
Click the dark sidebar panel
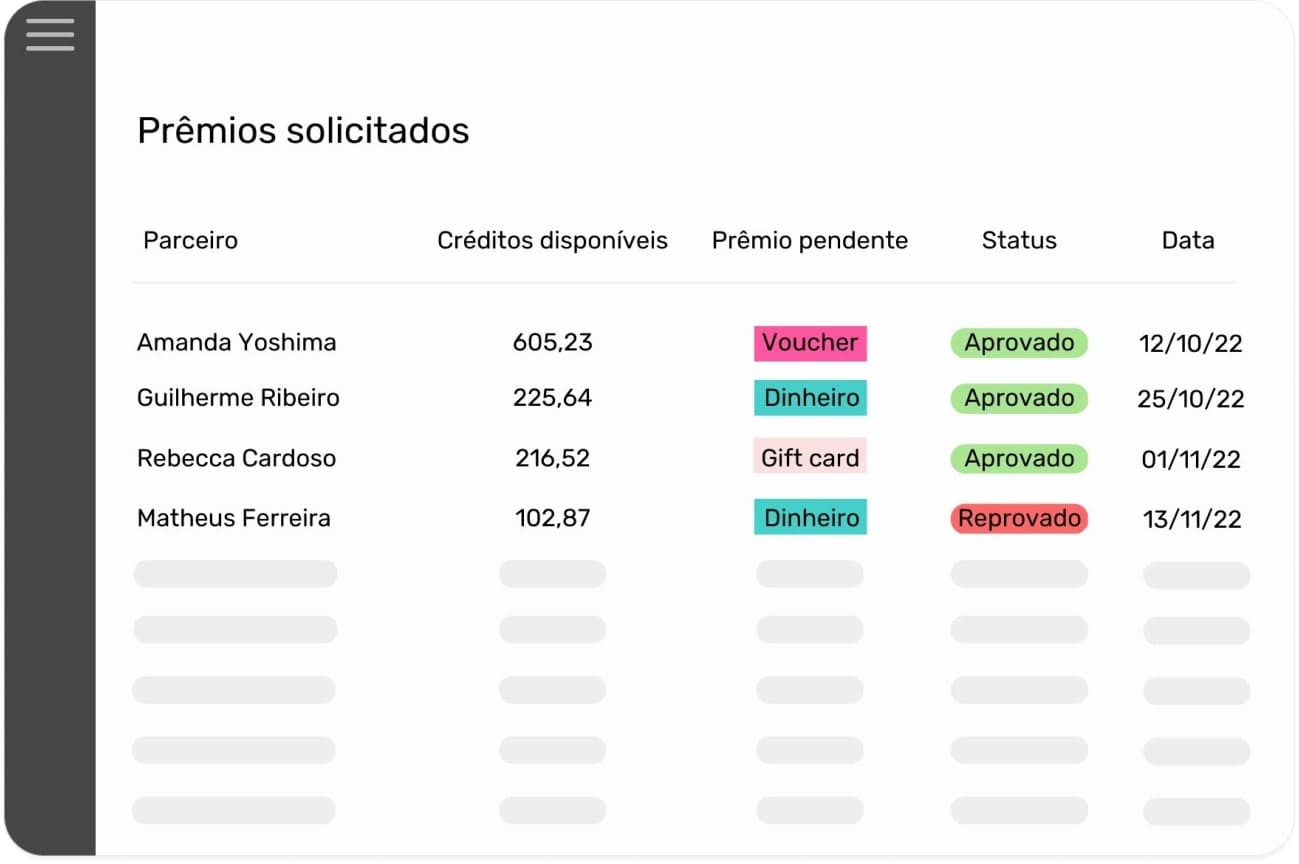49,450
